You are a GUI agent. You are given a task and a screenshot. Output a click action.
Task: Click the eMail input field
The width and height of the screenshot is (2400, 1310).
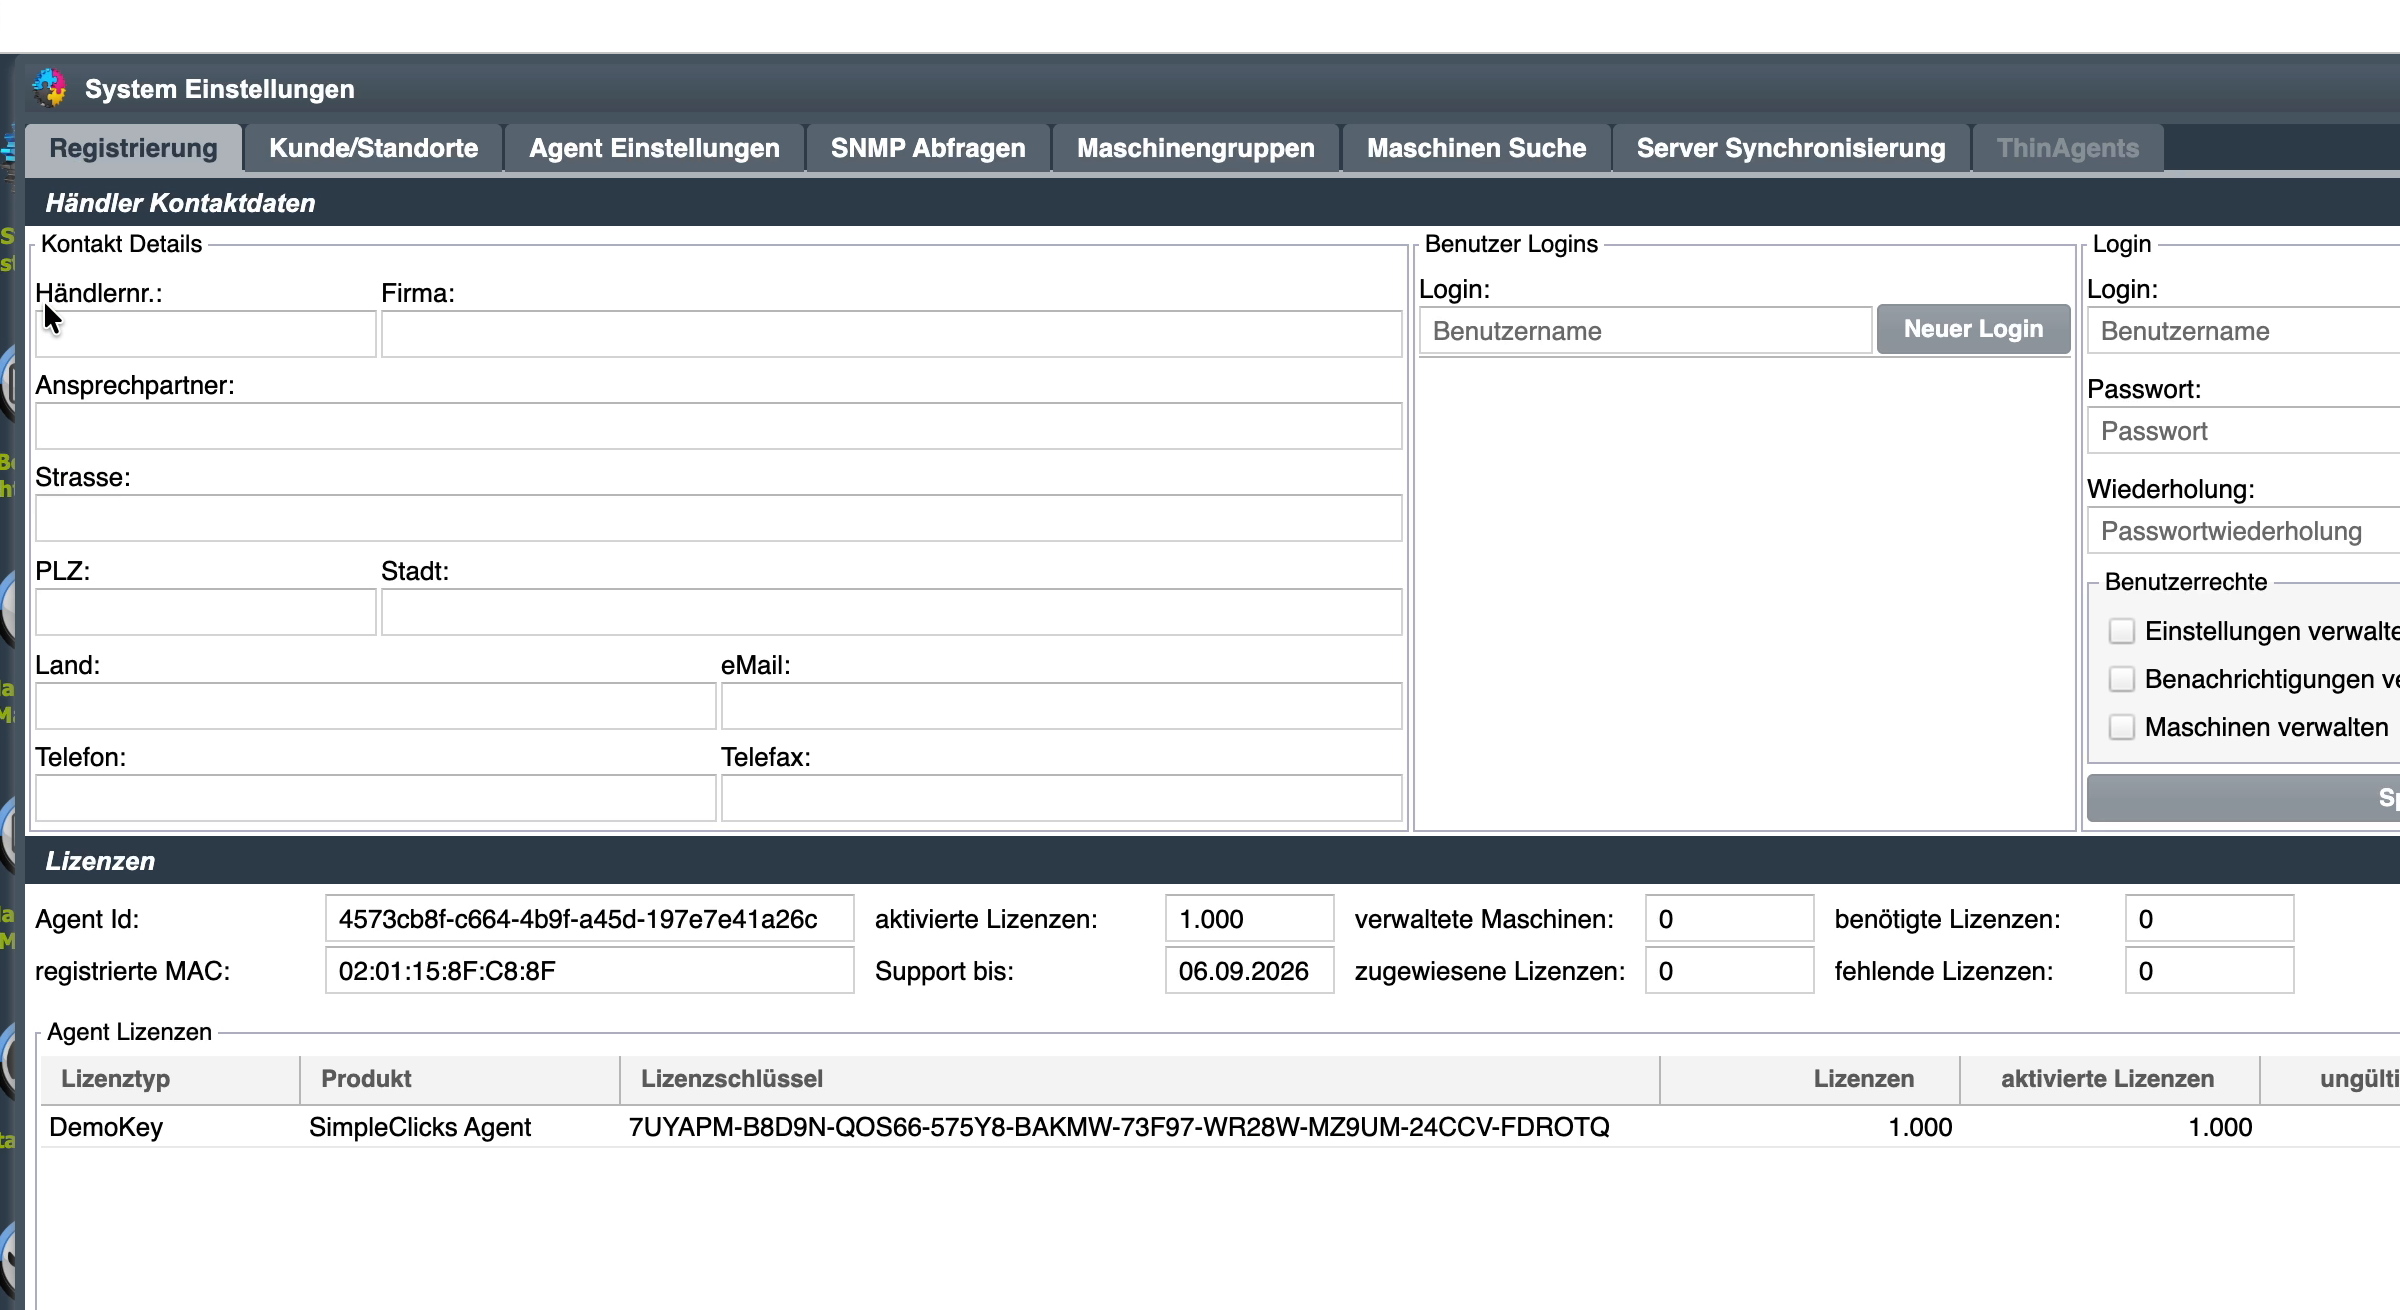tap(1062, 706)
